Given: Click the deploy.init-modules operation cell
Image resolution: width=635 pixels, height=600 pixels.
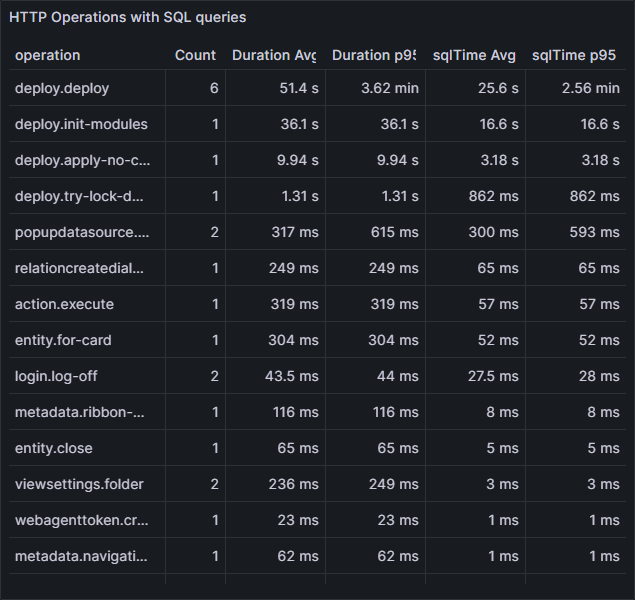Looking at the screenshot, I should point(81,124).
